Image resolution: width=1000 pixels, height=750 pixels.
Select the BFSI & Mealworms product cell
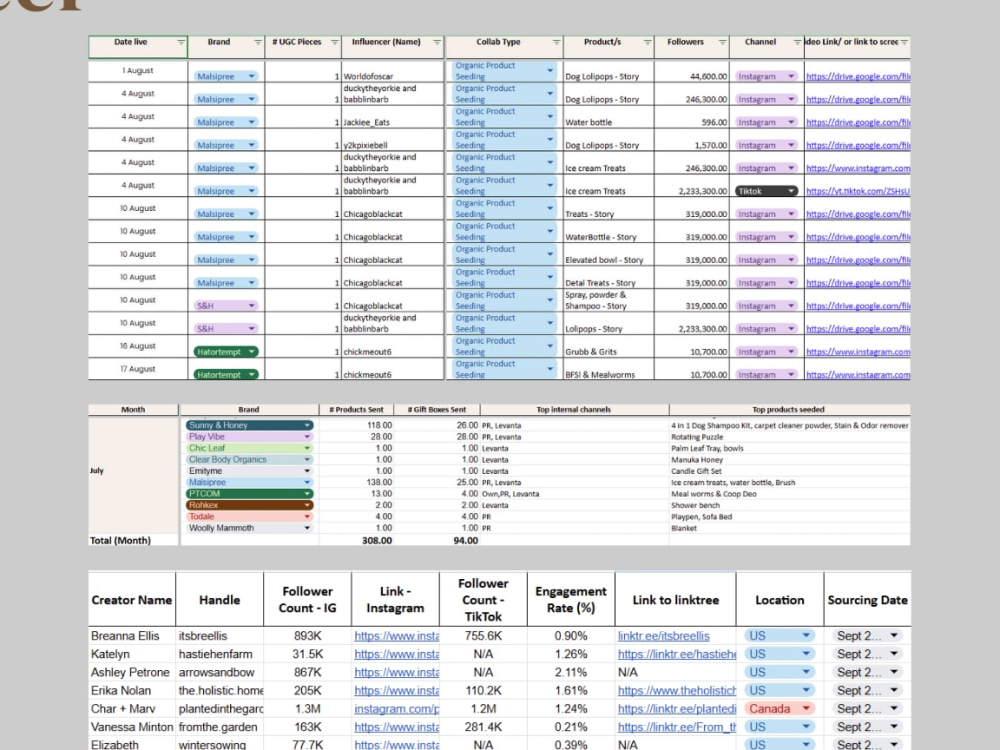click(608, 370)
